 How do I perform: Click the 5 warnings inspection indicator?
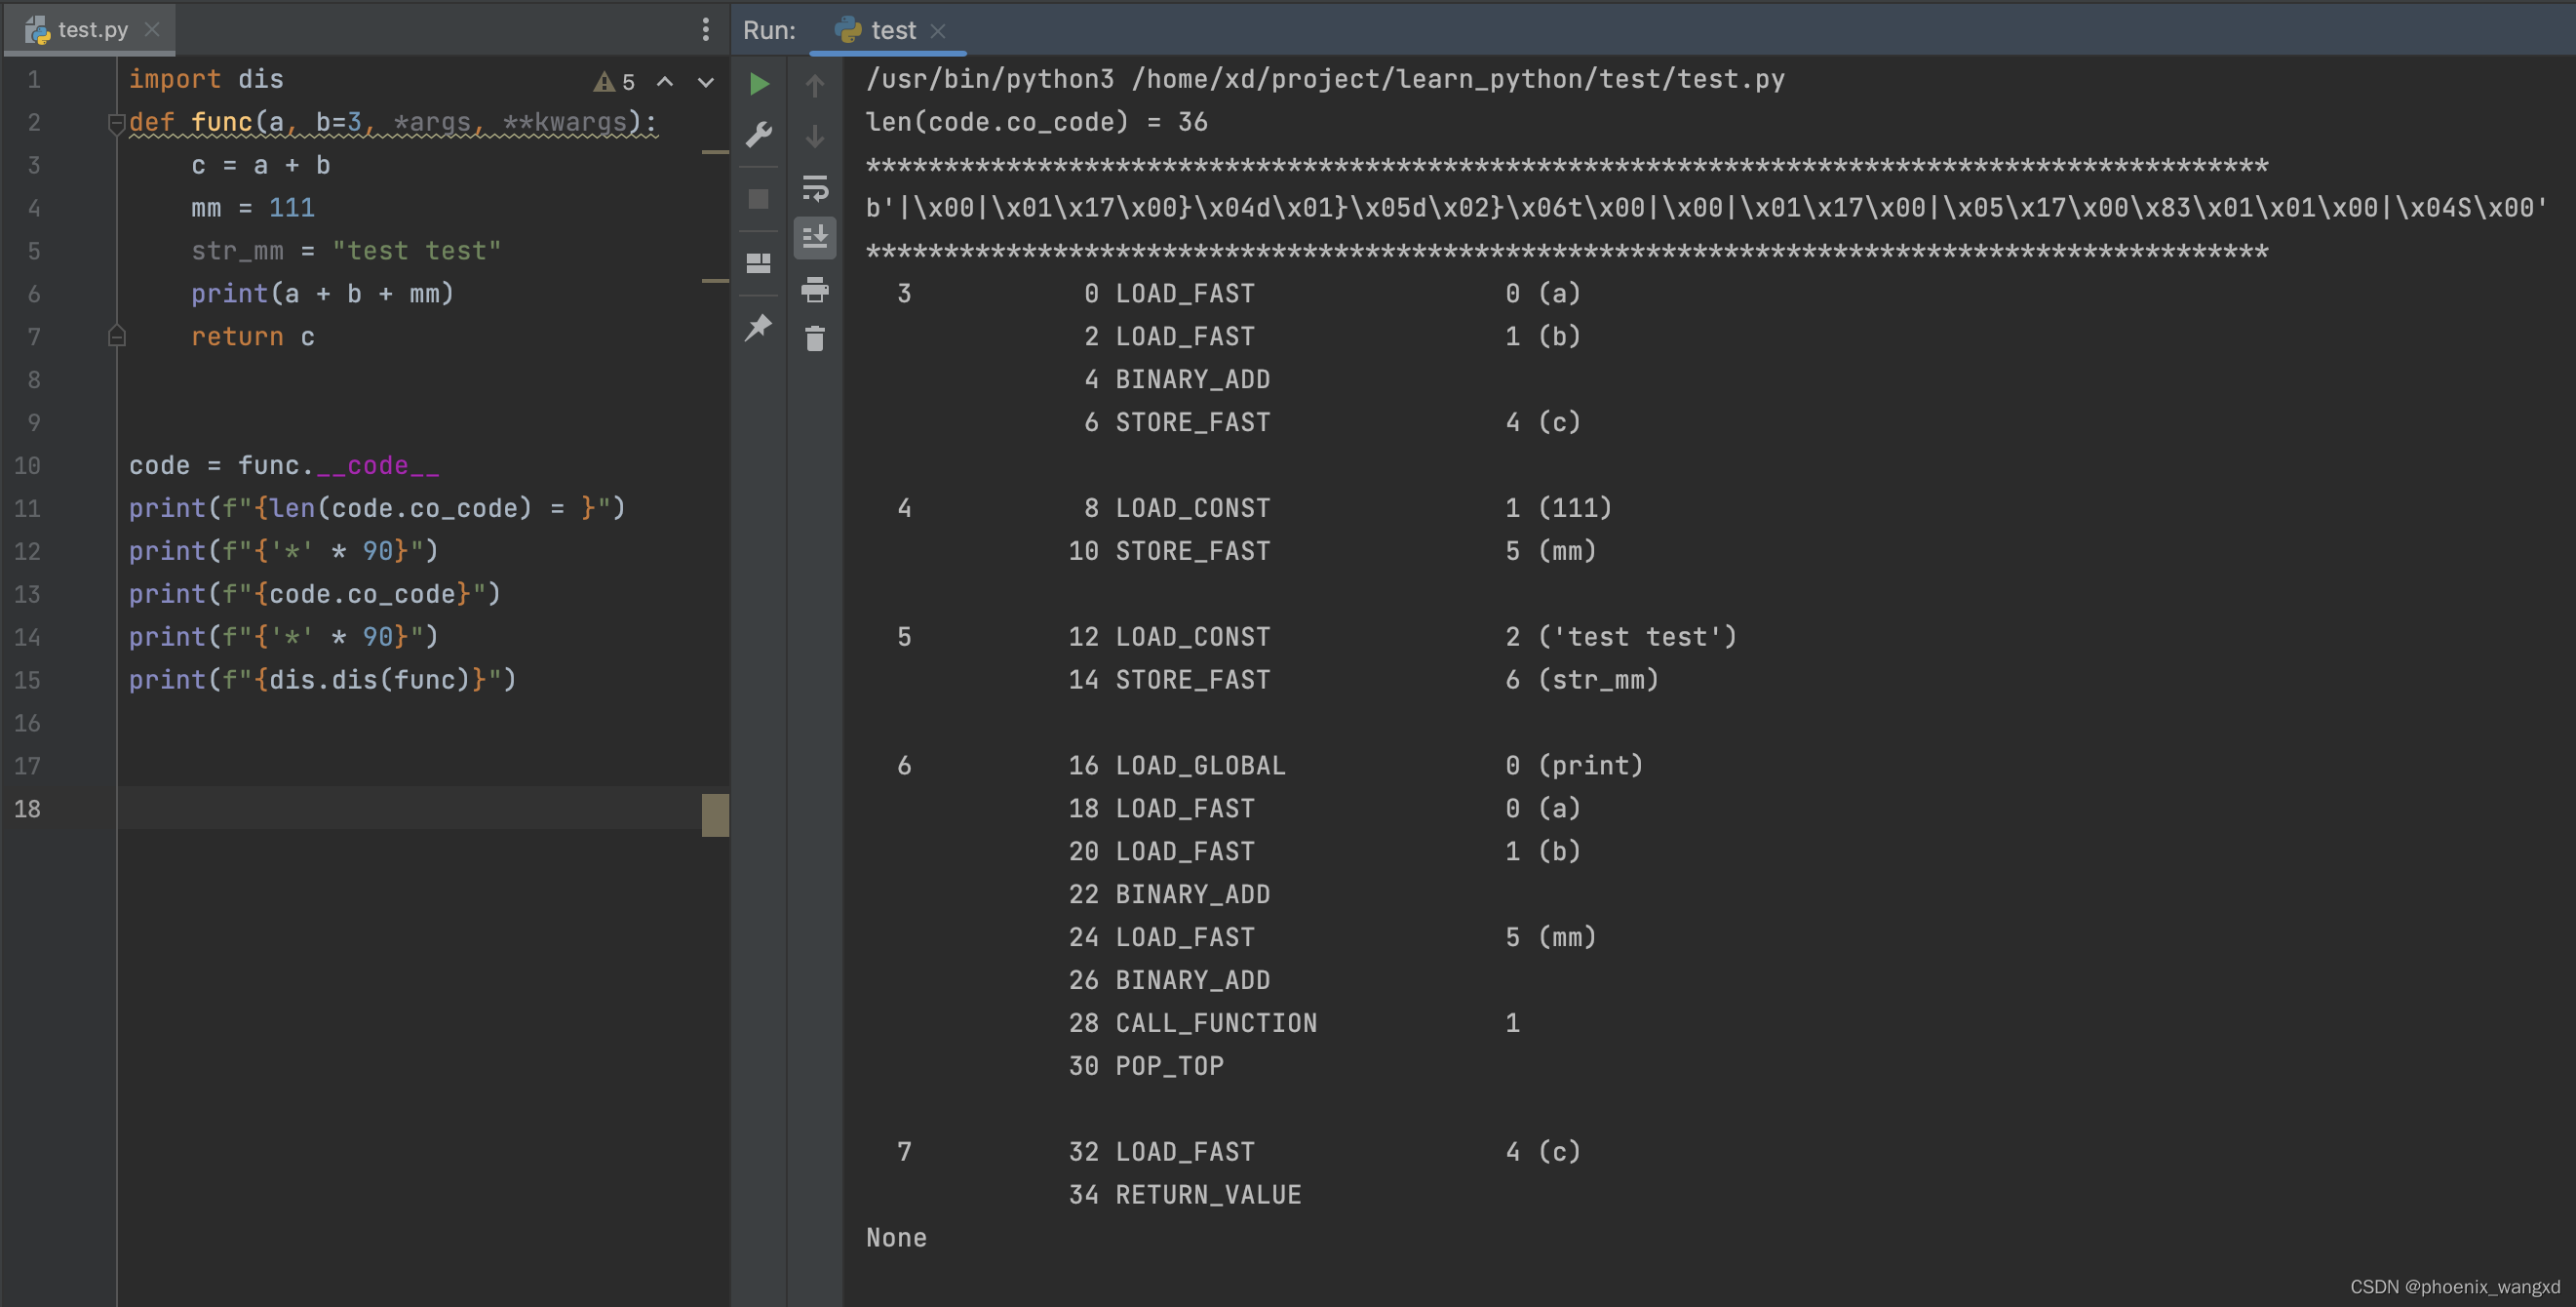pos(615,82)
